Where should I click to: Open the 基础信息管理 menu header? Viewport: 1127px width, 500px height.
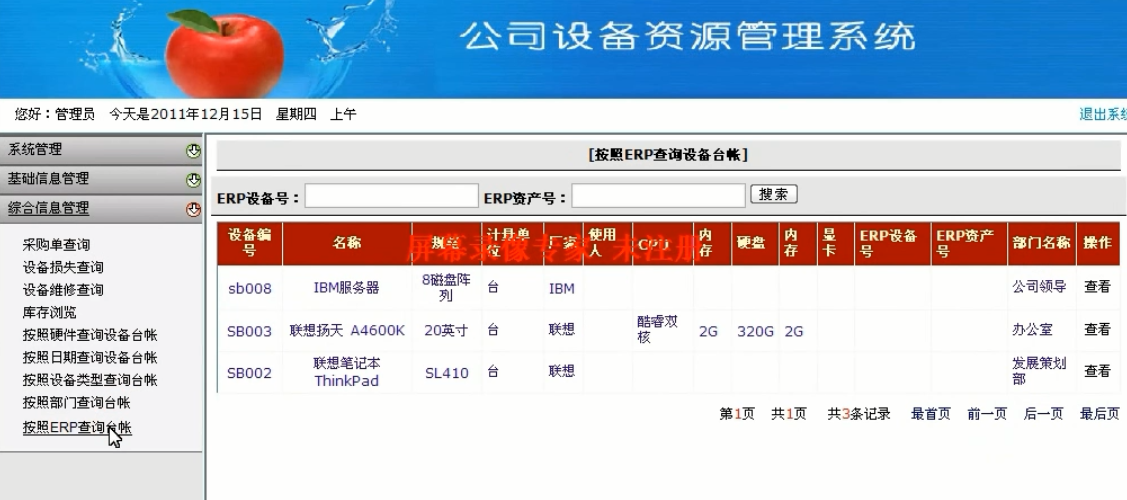click(x=49, y=179)
